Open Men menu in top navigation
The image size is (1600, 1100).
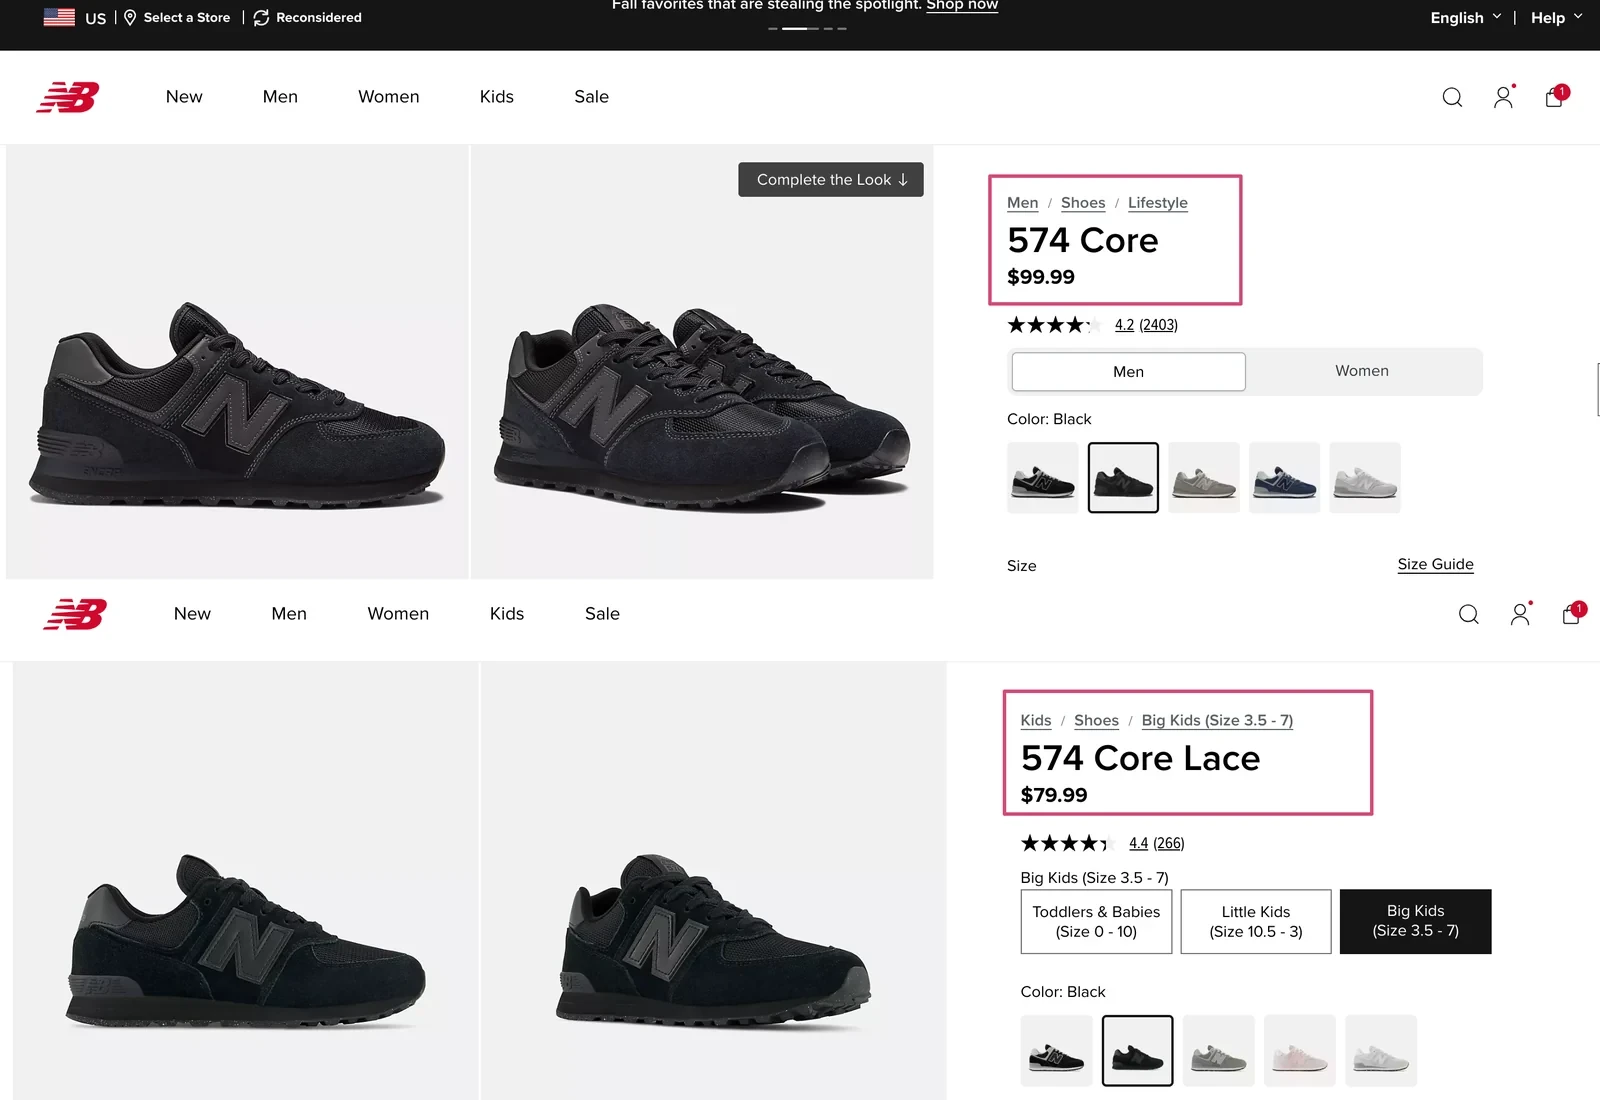tap(280, 97)
